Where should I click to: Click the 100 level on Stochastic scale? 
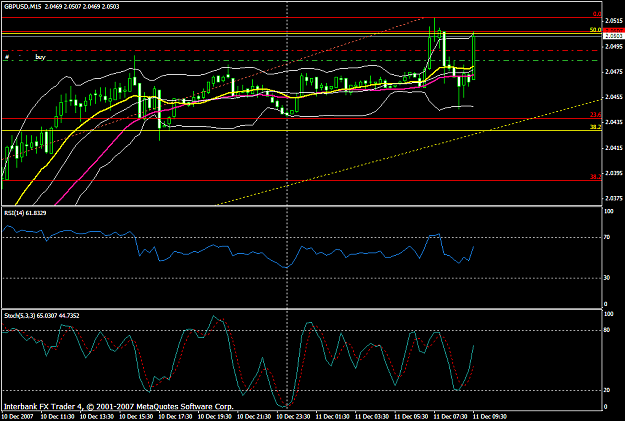(609, 314)
